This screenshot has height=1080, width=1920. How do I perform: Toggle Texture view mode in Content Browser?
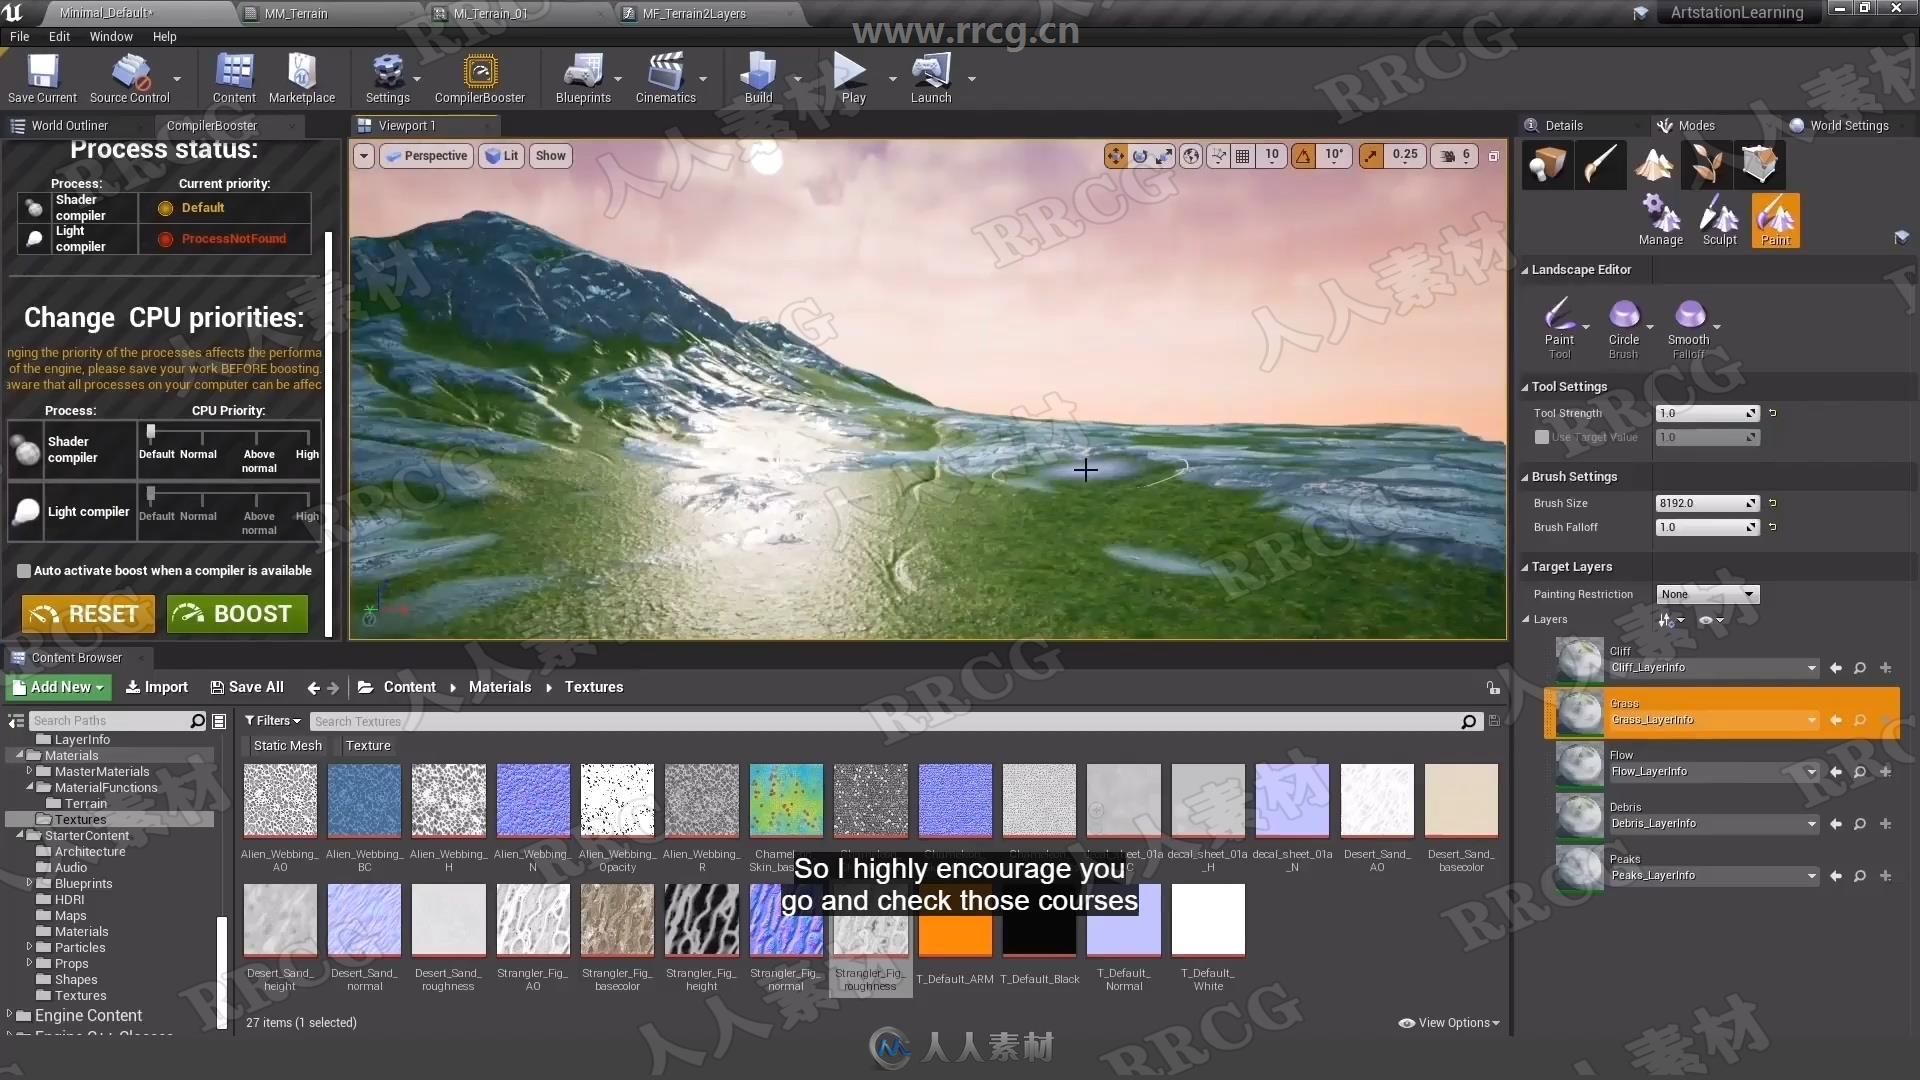(x=368, y=745)
